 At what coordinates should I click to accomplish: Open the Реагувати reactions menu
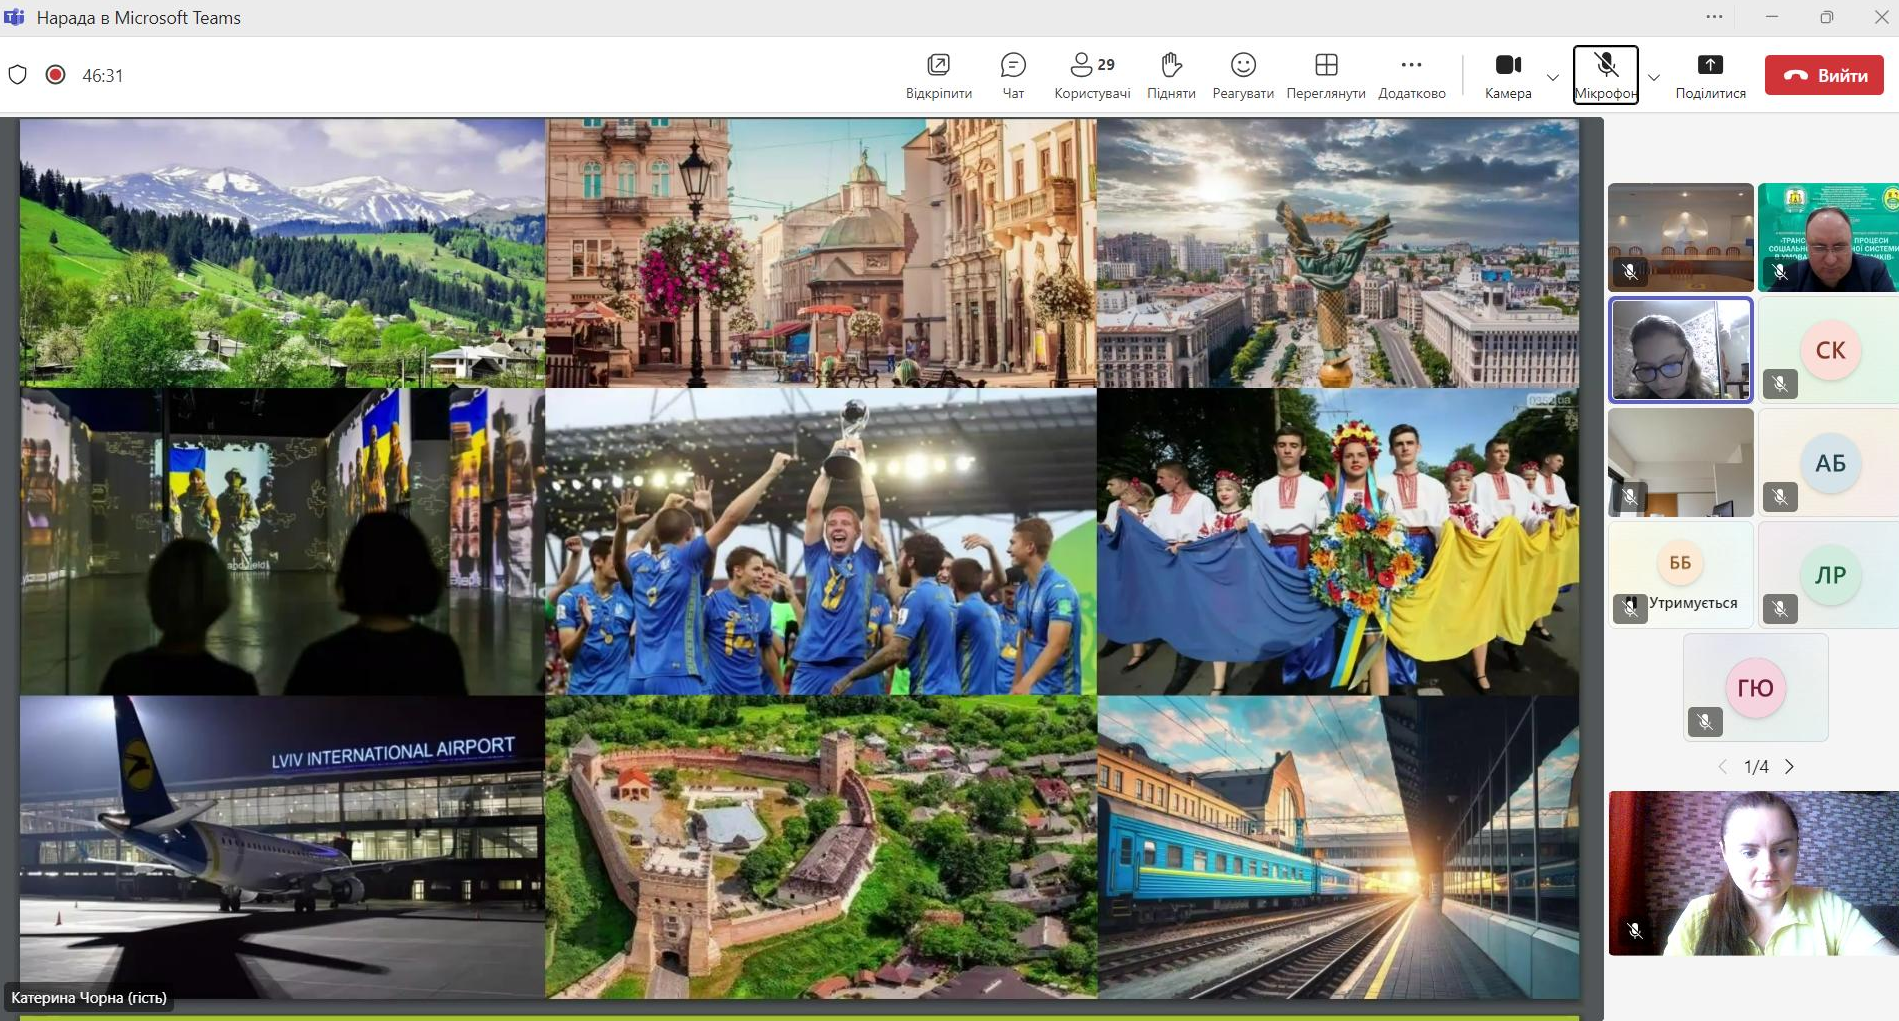1243,76
